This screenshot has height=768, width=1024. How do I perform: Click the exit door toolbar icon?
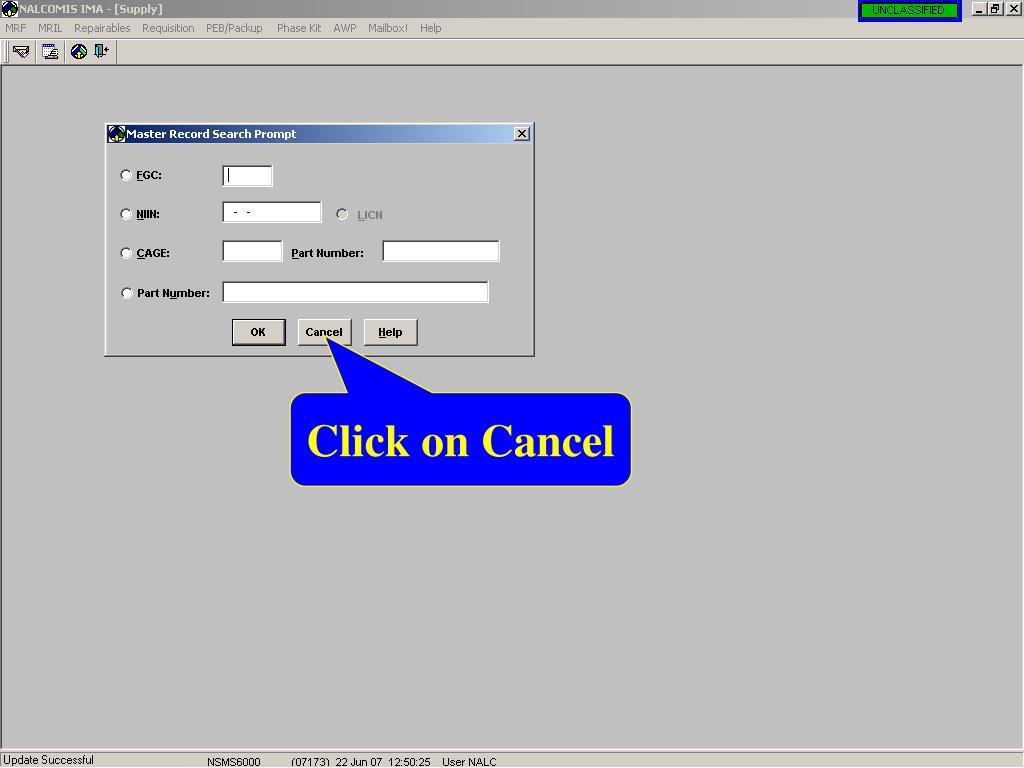coord(101,51)
